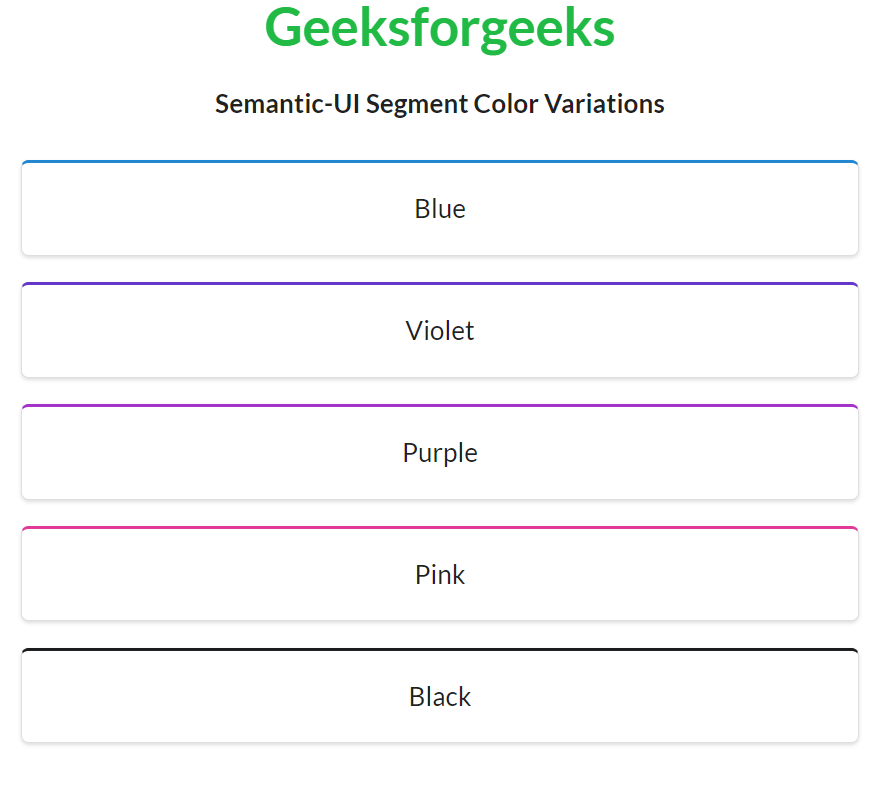
Task: Click the gap between Blue and Violet segments
Action: [440, 269]
